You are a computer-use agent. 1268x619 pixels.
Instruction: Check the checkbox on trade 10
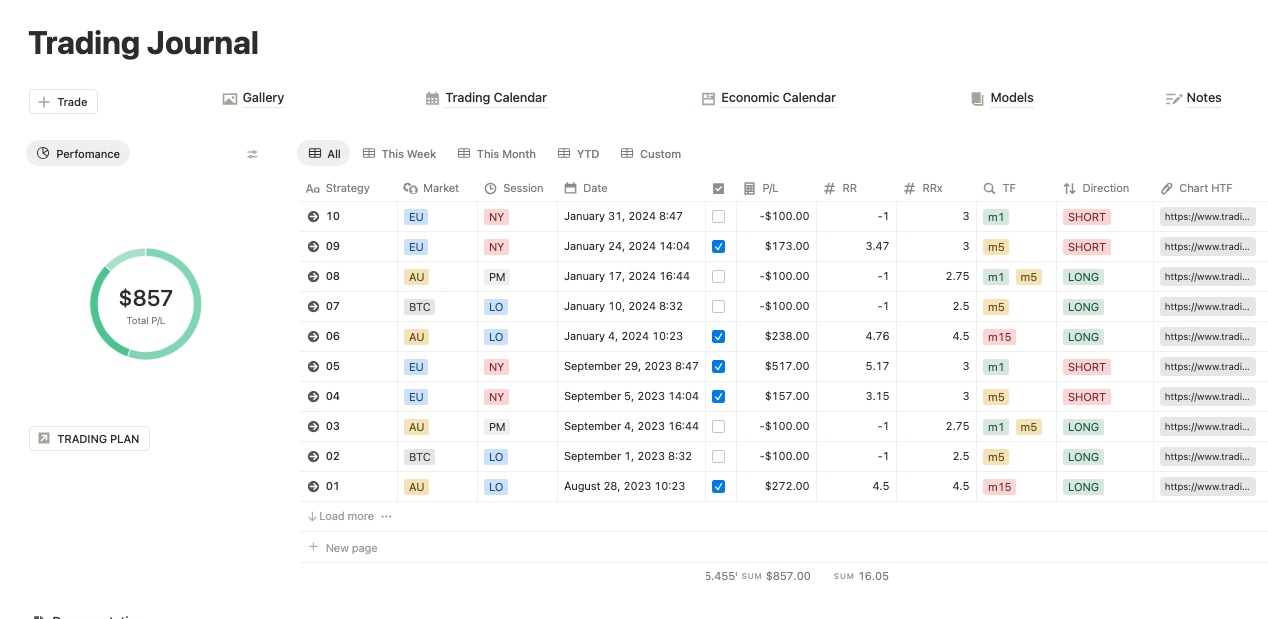(718, 216)
